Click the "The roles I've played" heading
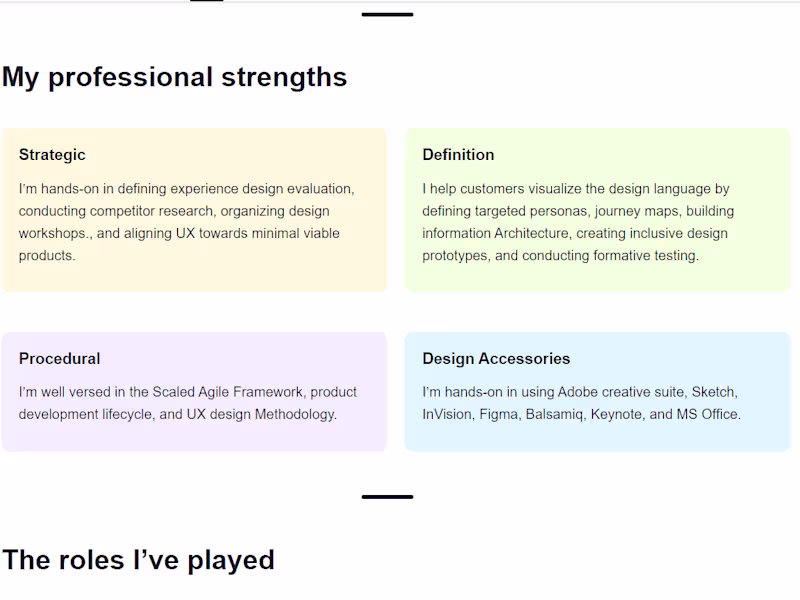Image resolution: width=800 pixels, height=600 pixels. click(138, 560)
